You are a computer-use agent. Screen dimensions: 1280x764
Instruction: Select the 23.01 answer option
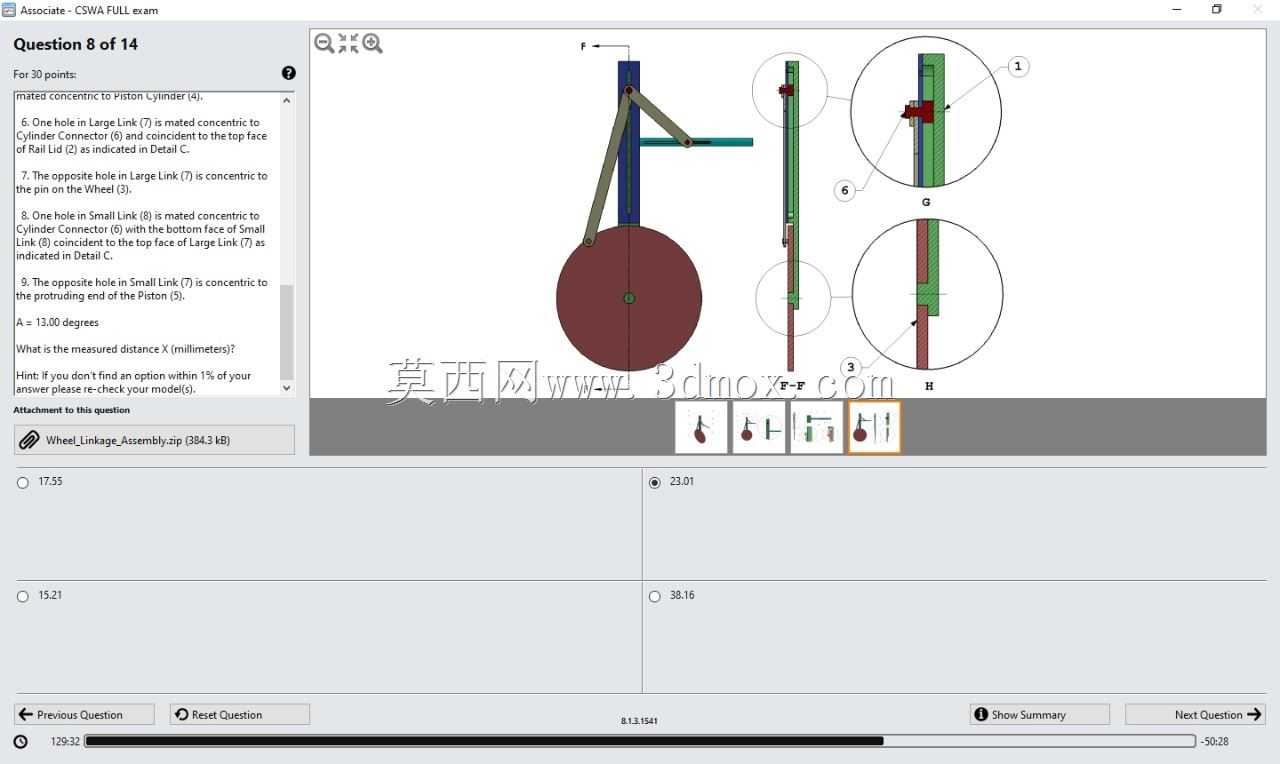click(x=655, y=482)
